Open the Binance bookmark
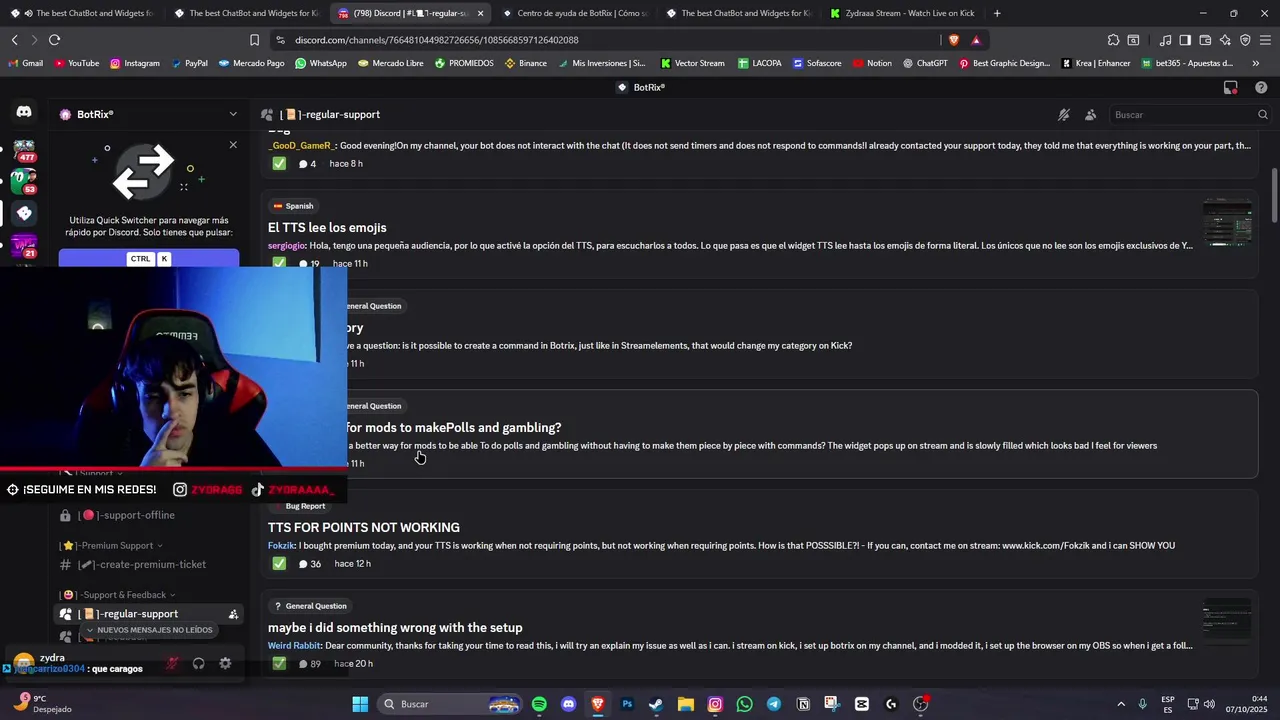1280x720 pixels. (526, 63)
